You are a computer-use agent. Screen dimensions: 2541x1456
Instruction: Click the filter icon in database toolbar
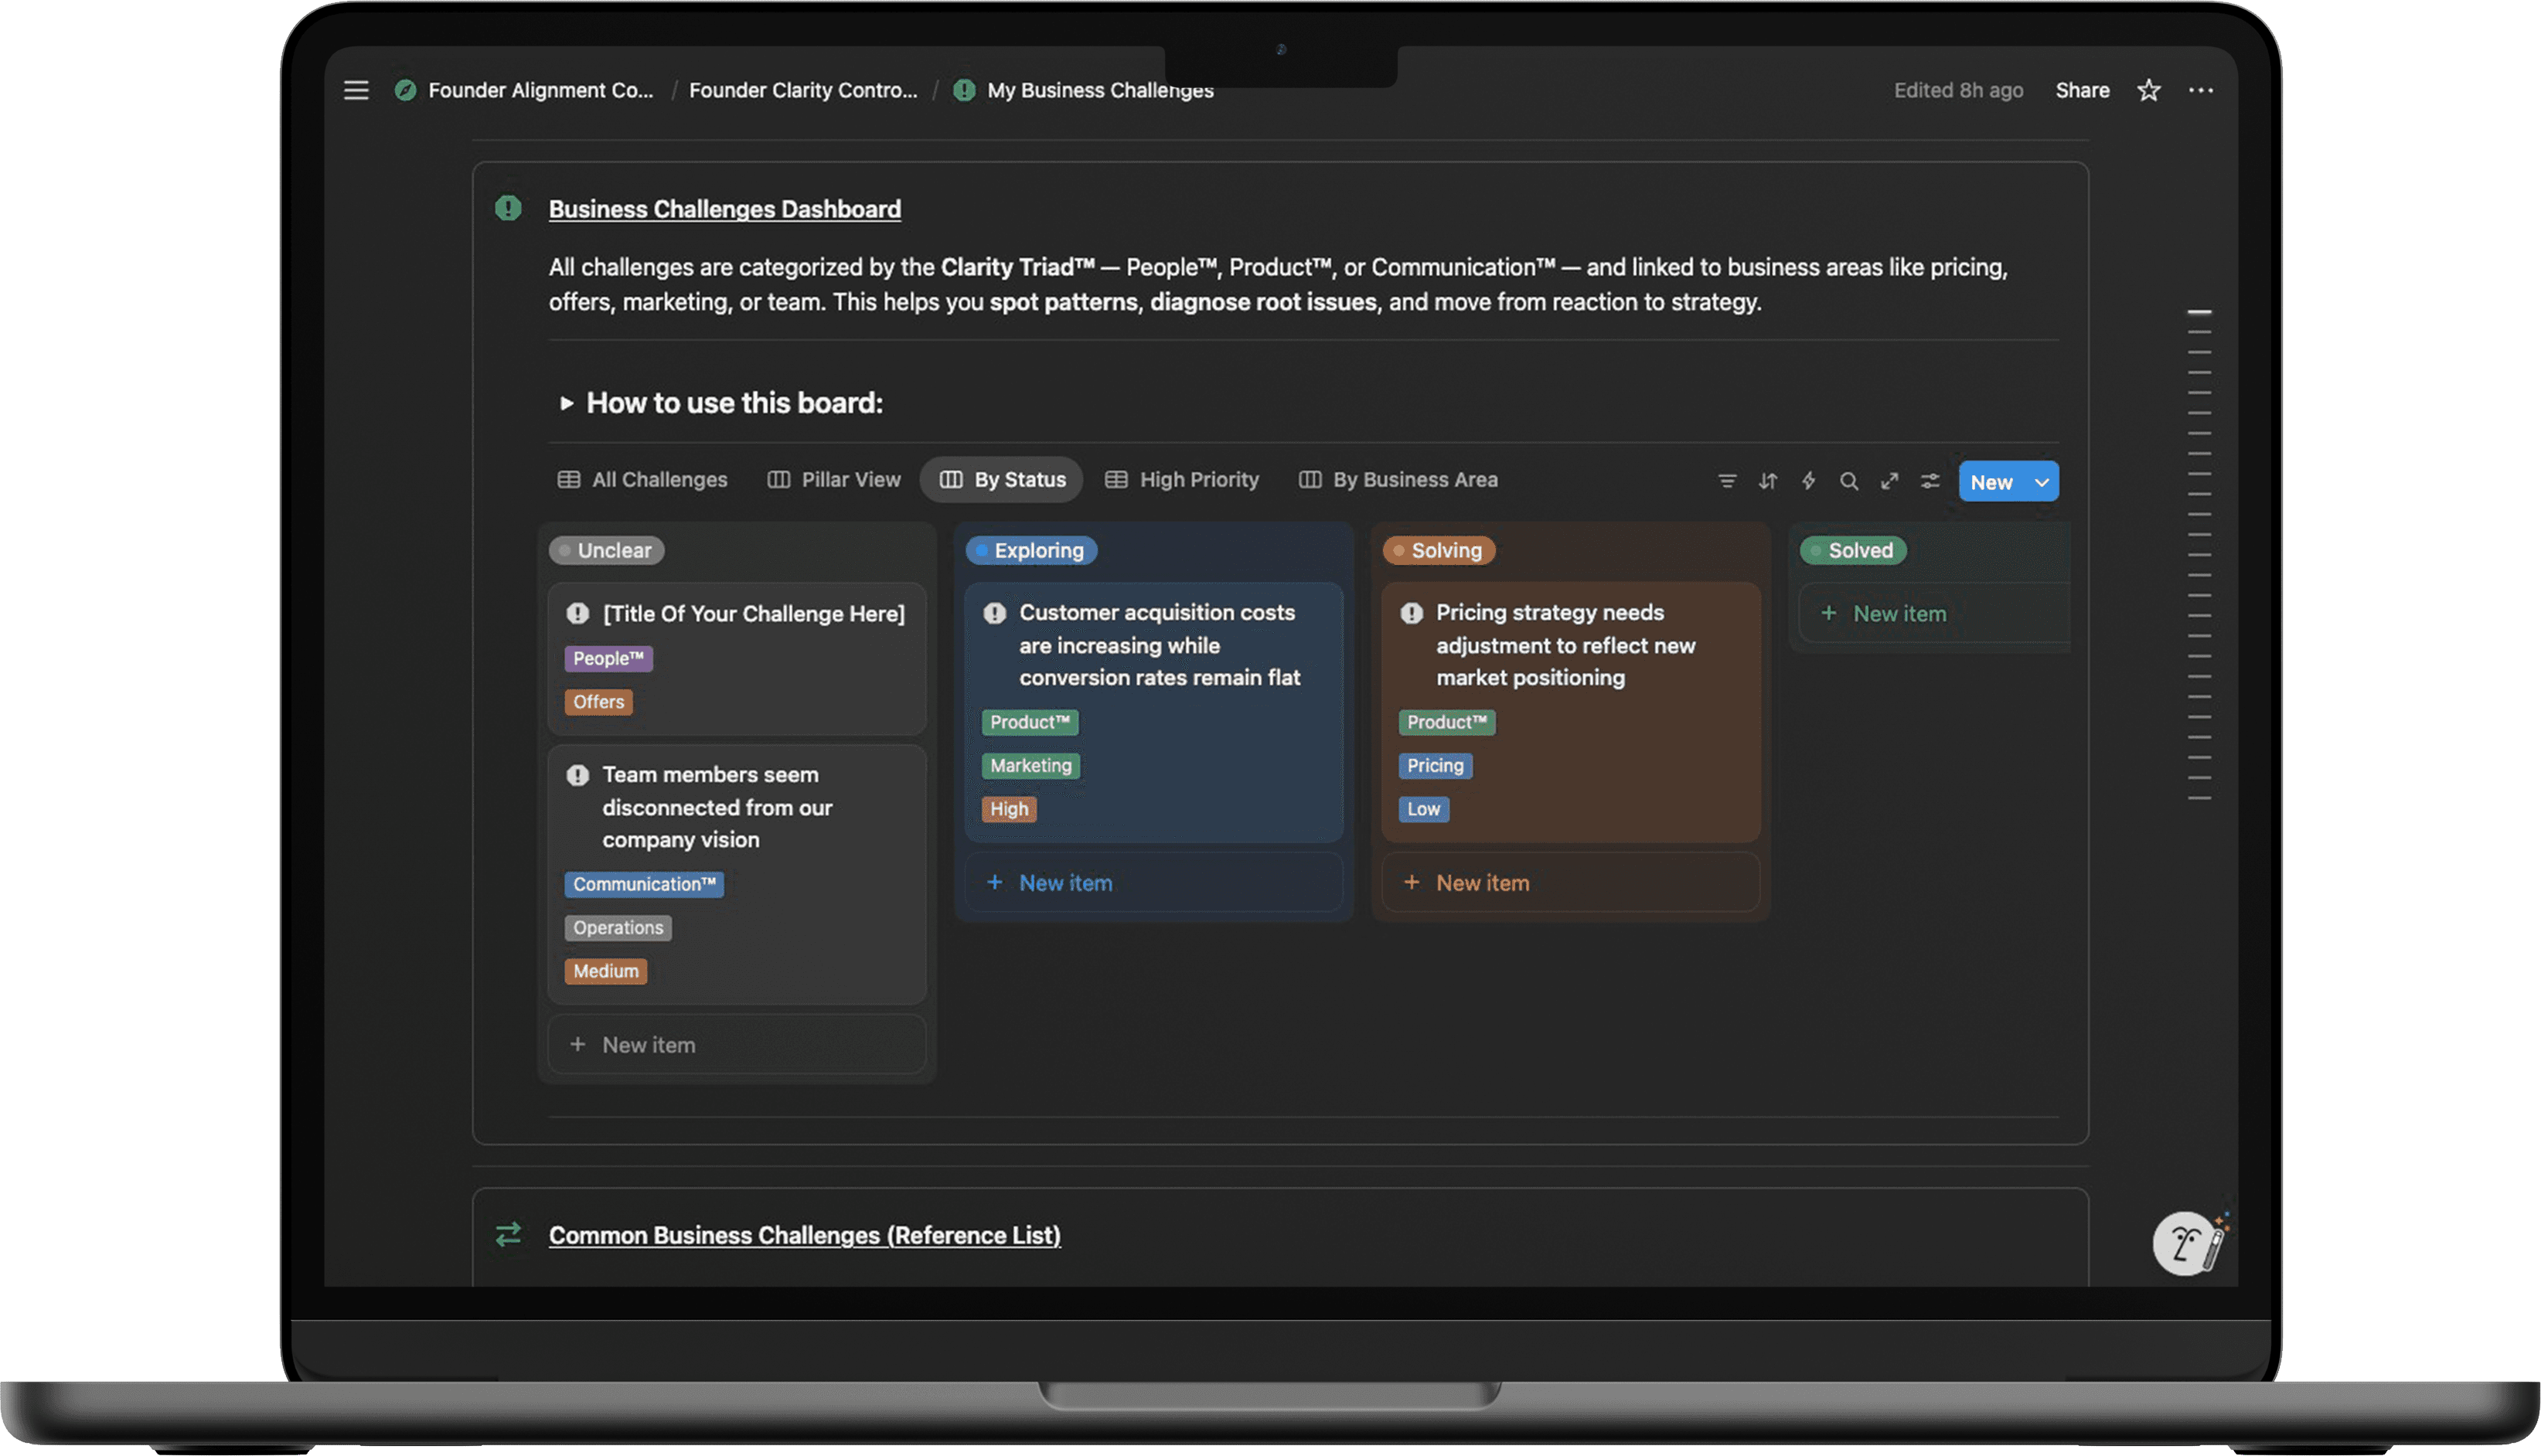(1726, 481)
